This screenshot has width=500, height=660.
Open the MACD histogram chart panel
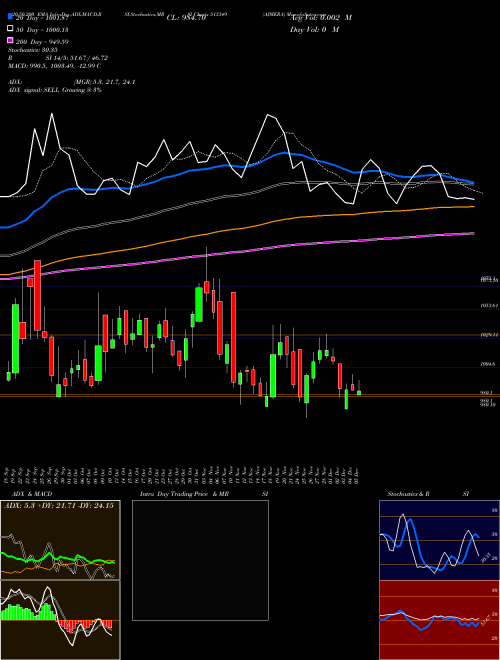point(60,620)
